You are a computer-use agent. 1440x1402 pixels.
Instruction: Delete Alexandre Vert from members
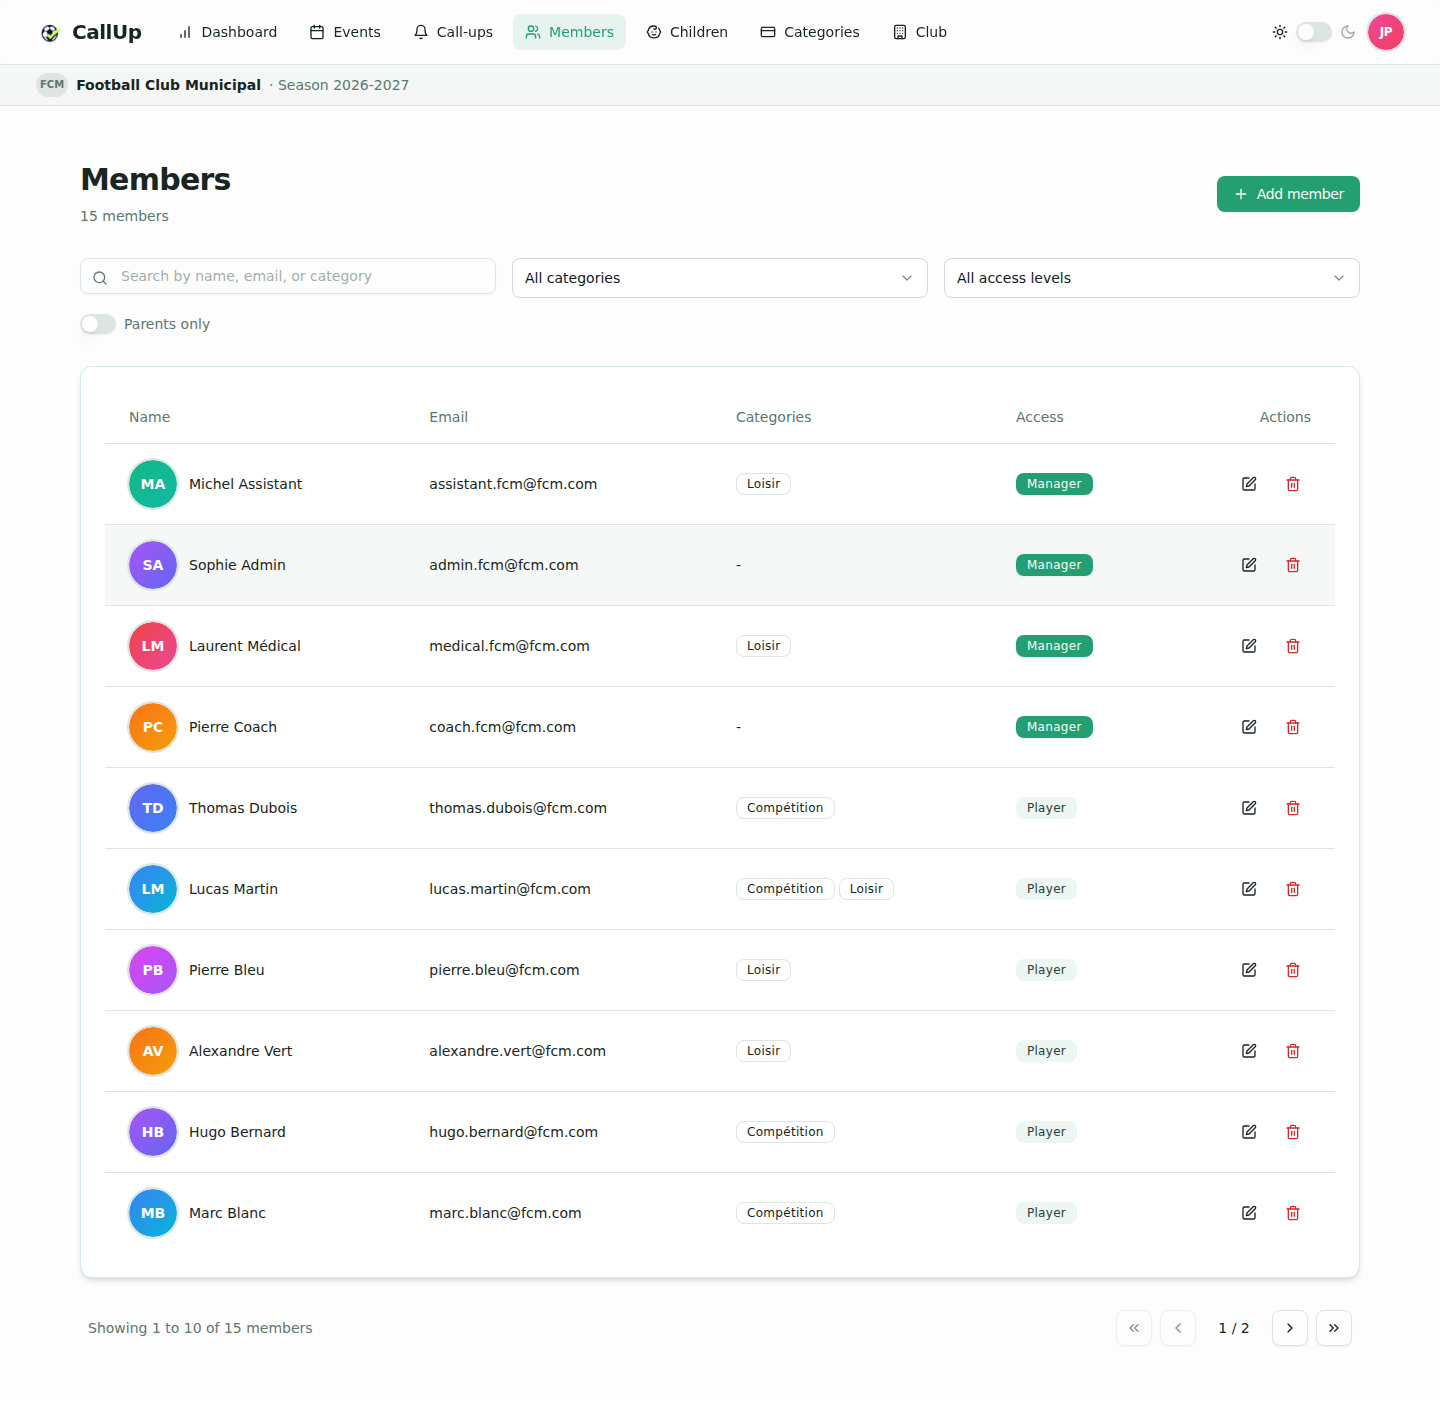coord(1293,1051)
